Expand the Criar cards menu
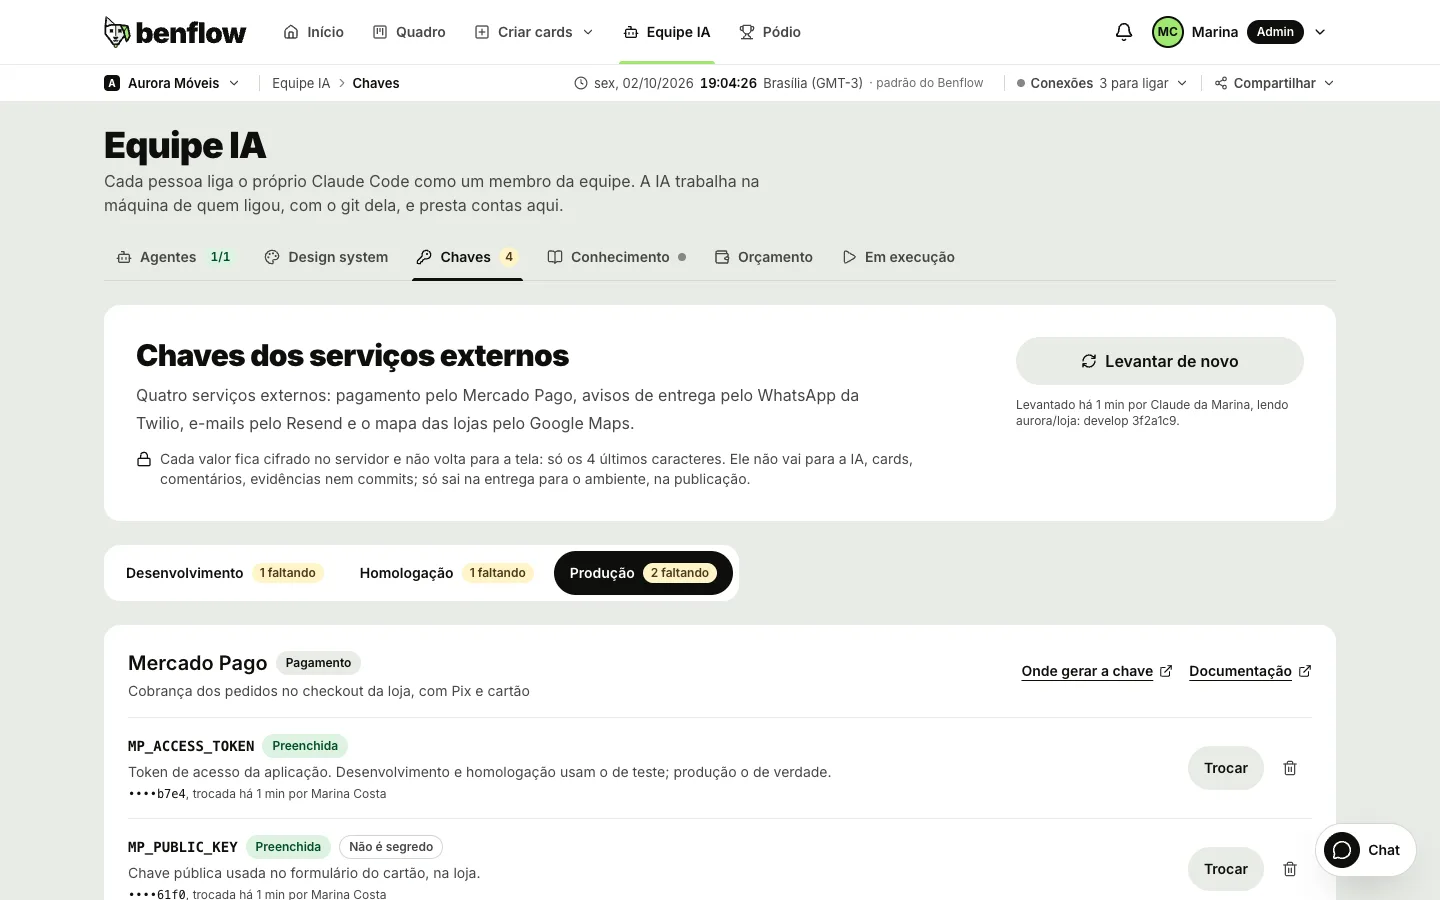This screenshot has height=900, width=1440. 534,32
